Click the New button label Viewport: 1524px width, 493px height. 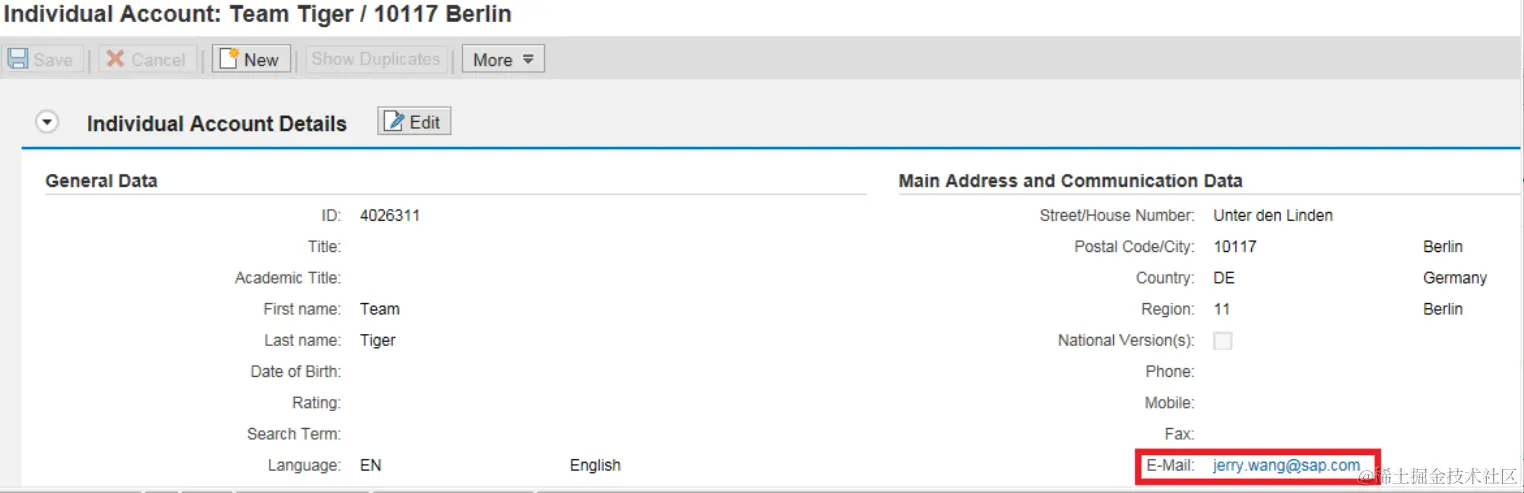[x=261, y=60]
